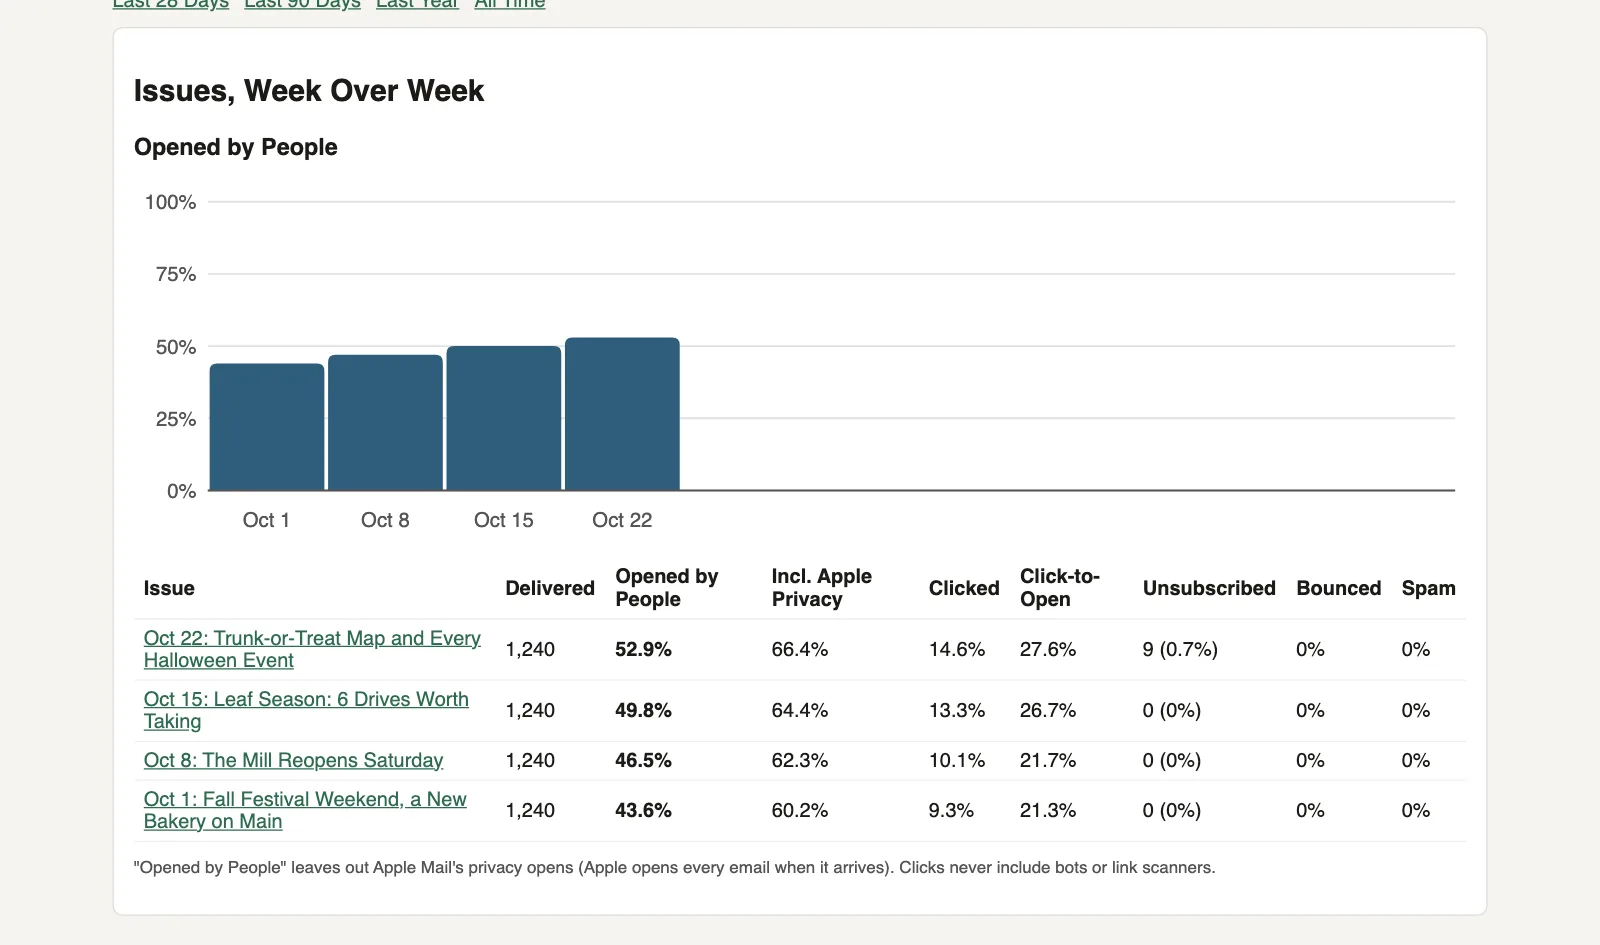Click the Spam column header
This screenshot has height=945, width=1600.
click(x=1428, y=588)
